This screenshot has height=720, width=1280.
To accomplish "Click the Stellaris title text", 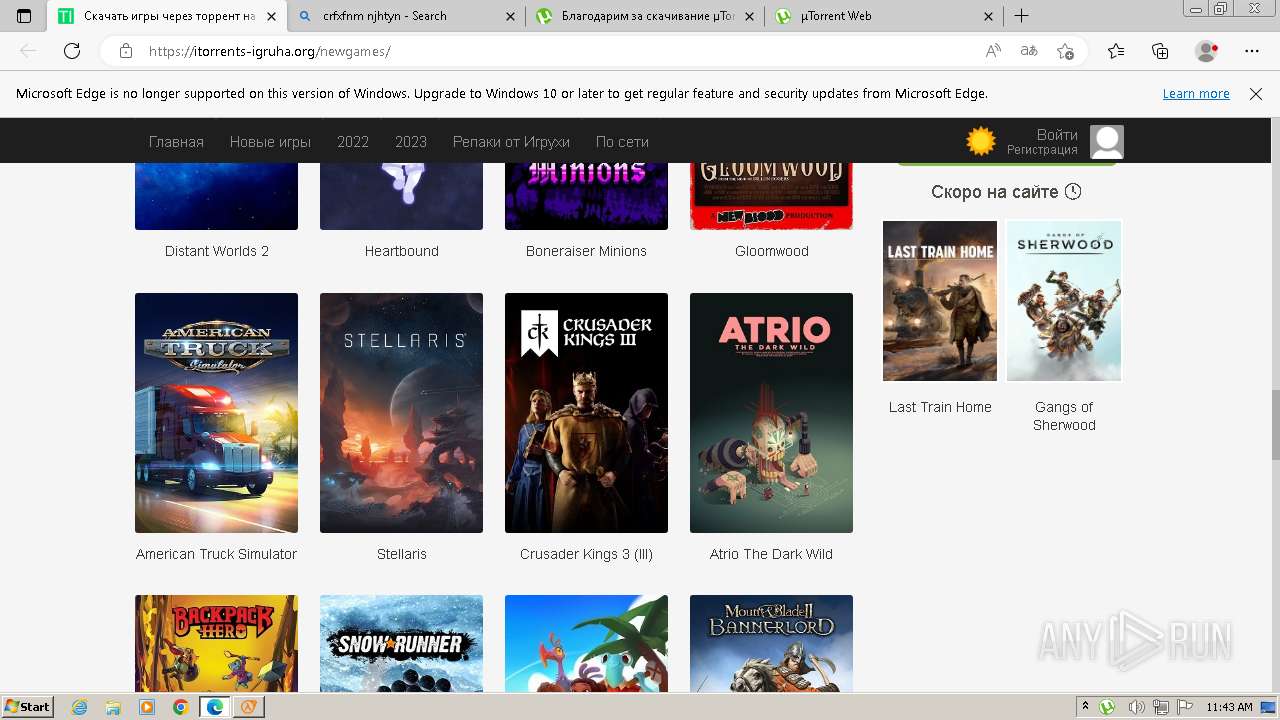I will tap(402, 554).
